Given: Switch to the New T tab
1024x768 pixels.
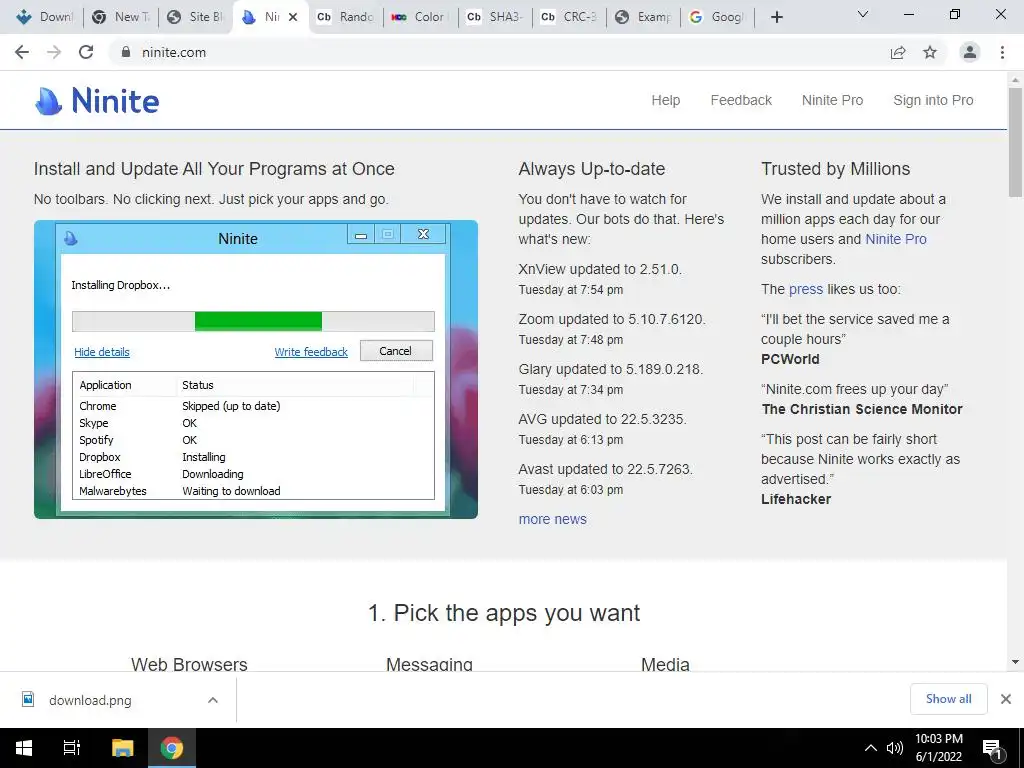Looking at the screenshot, I should click(x=120, y=17).
